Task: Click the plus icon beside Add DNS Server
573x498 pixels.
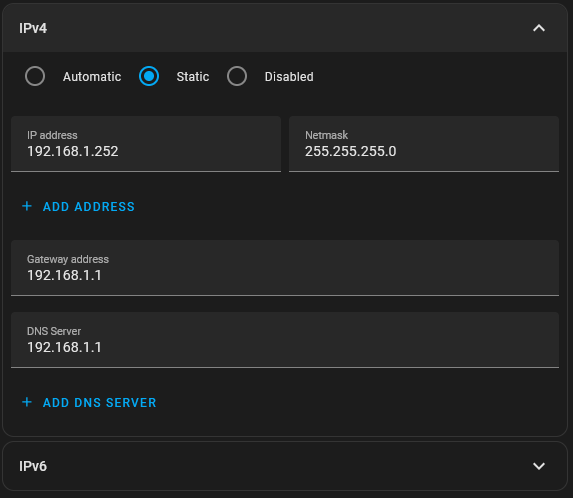Action: click(27, 402)
